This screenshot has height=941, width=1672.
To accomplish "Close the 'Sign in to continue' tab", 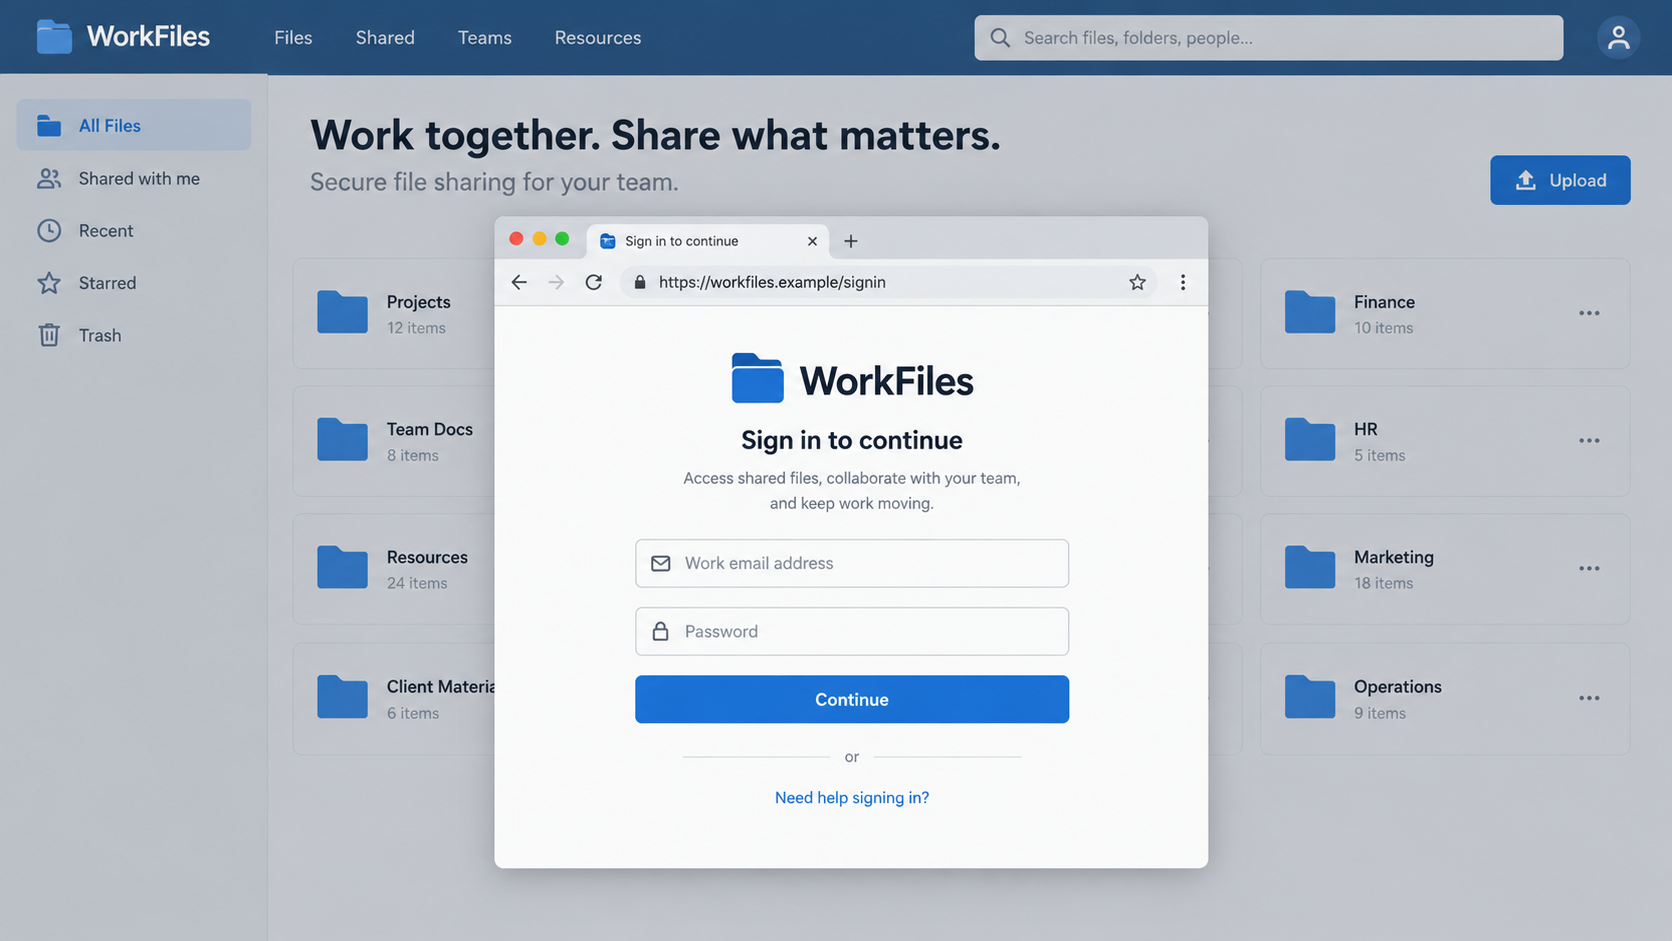I will coord(812,241).
